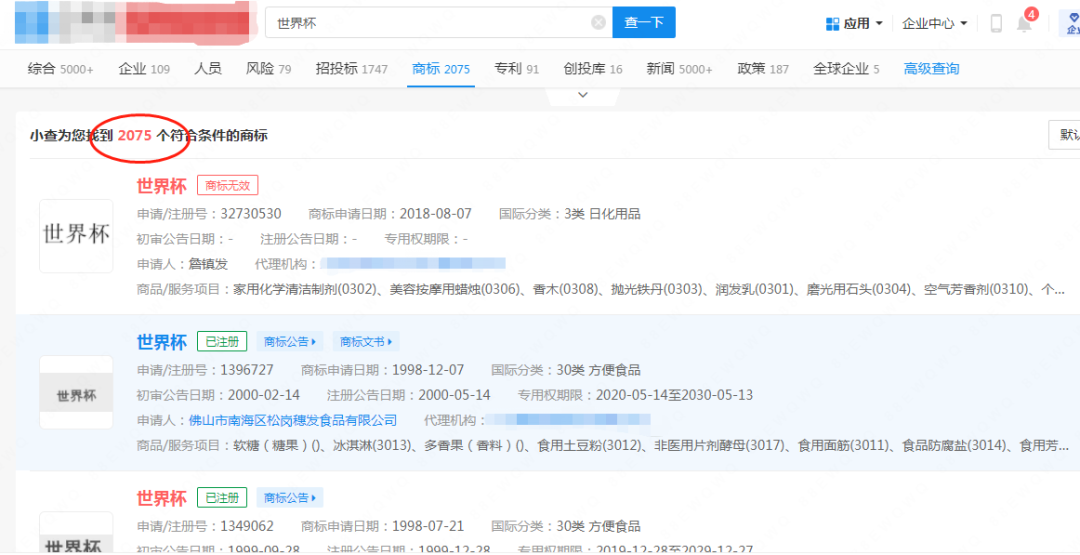The height and width of the screenshot is (555, 1080).
Task: Click trademark thumbnail for registration 1396727
Action: point(76,393)
